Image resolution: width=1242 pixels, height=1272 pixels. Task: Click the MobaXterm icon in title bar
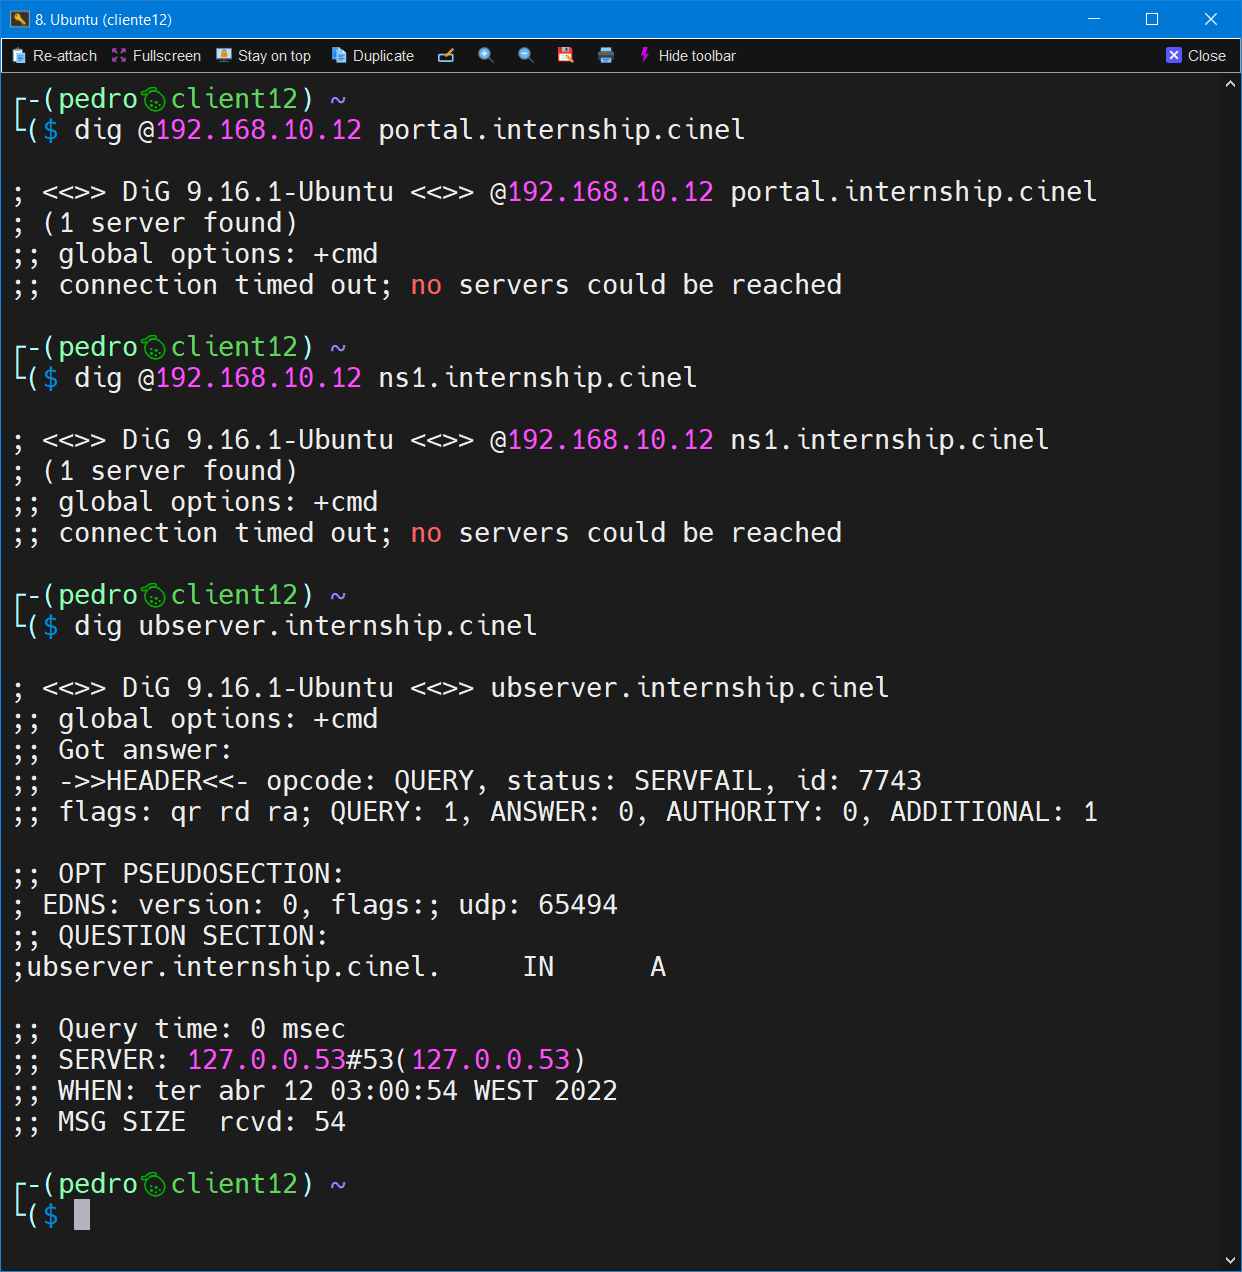tap(19, 19)
